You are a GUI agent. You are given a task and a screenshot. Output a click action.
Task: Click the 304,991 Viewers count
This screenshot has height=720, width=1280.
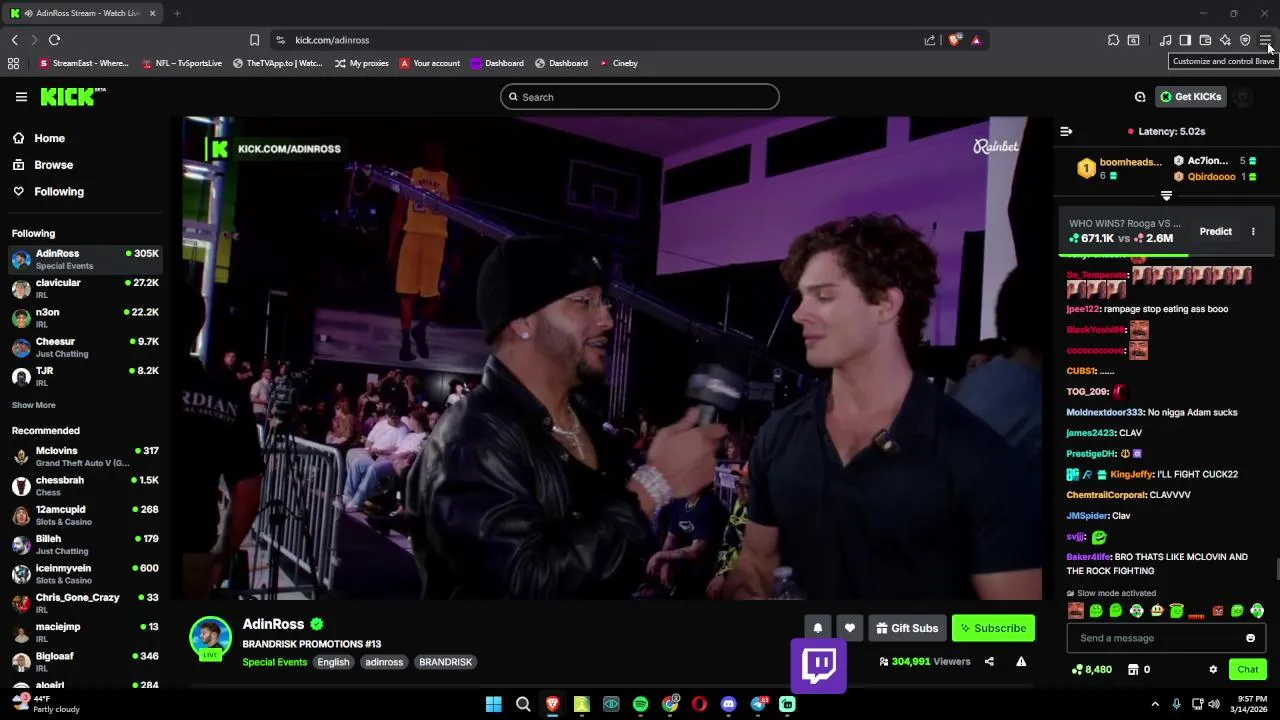click(924, 661)
